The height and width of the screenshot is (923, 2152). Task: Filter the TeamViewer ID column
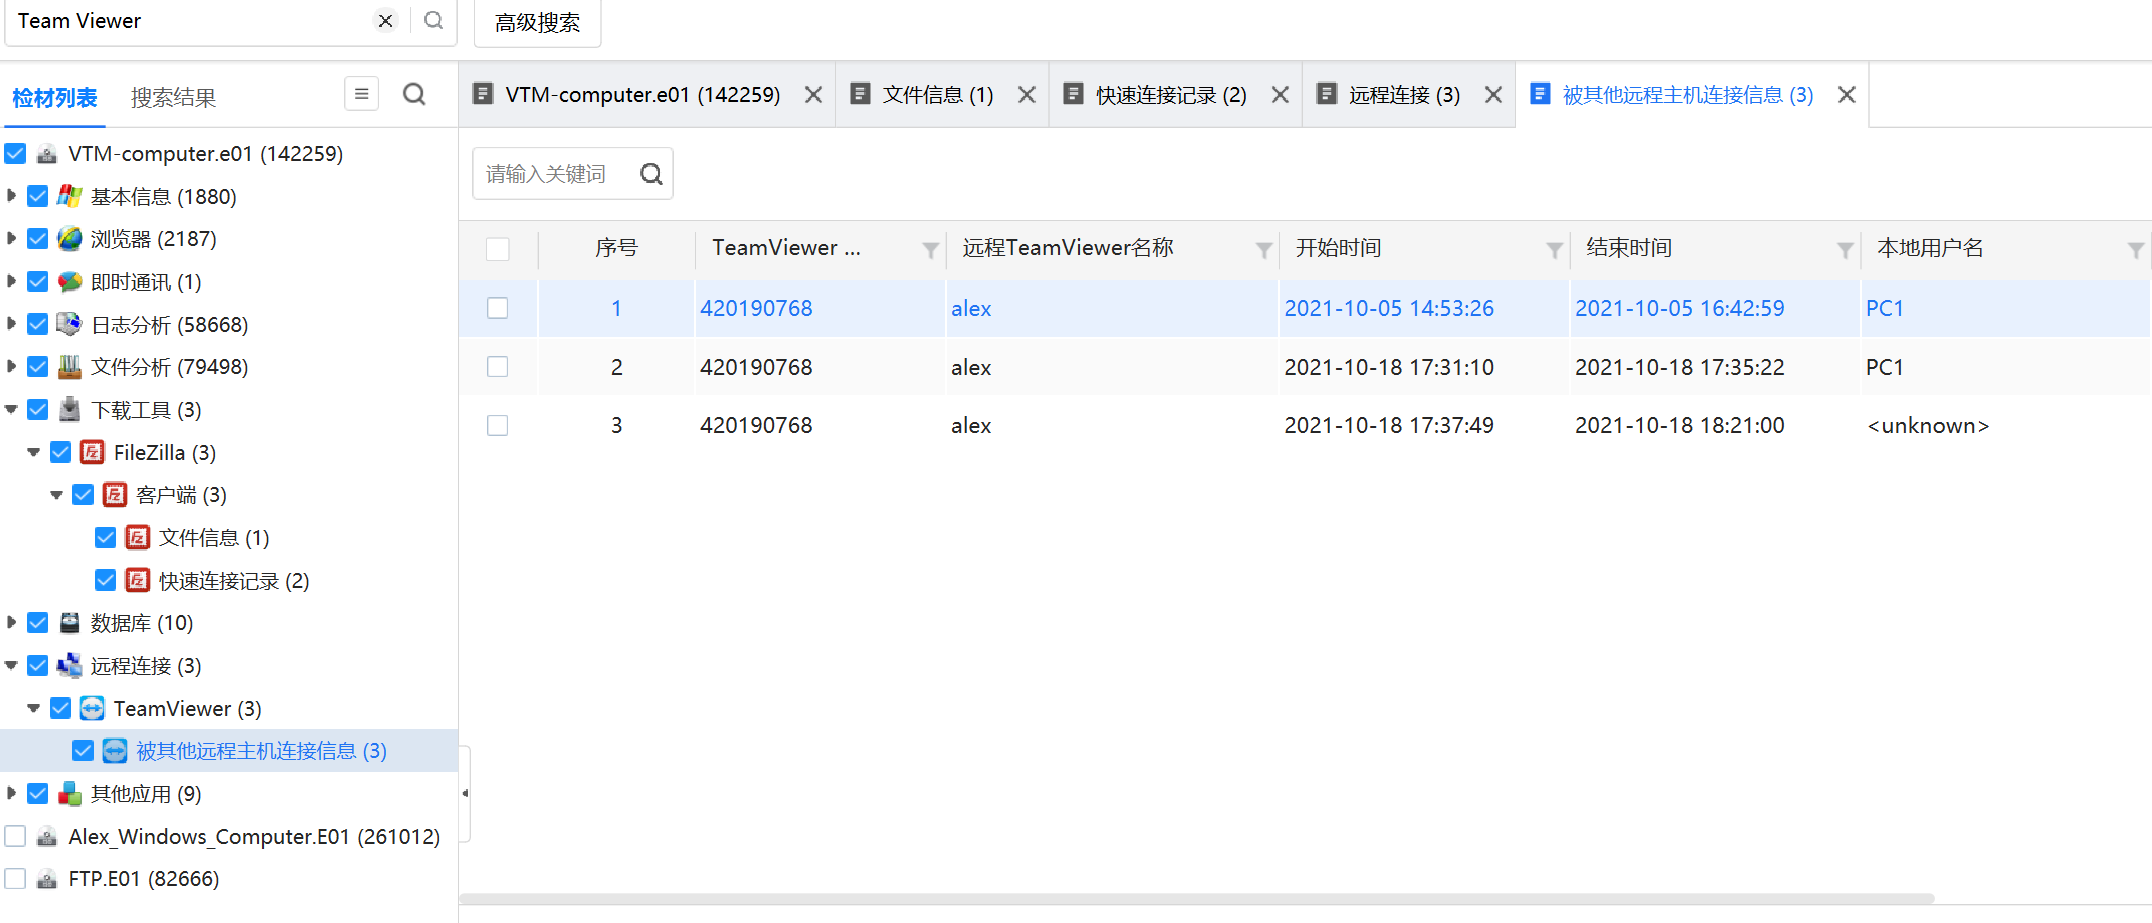[930, 250]
